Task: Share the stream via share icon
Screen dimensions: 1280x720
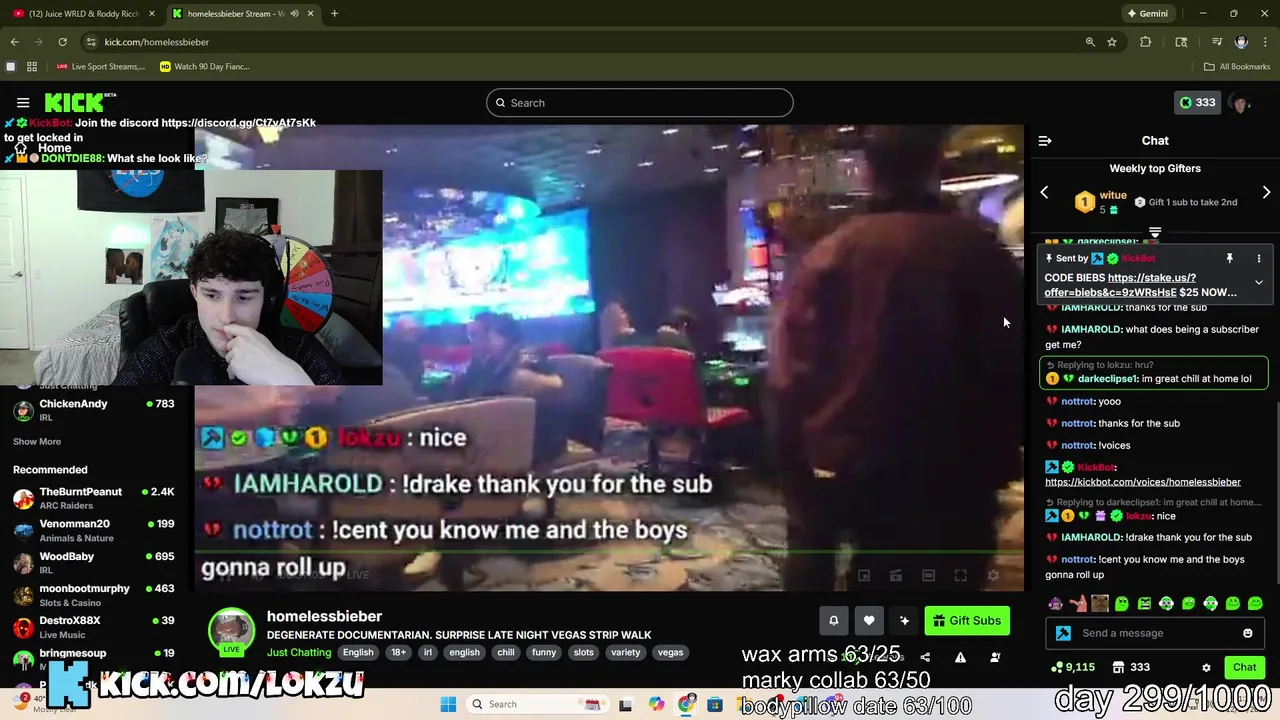Action: [x=925, y=658]
